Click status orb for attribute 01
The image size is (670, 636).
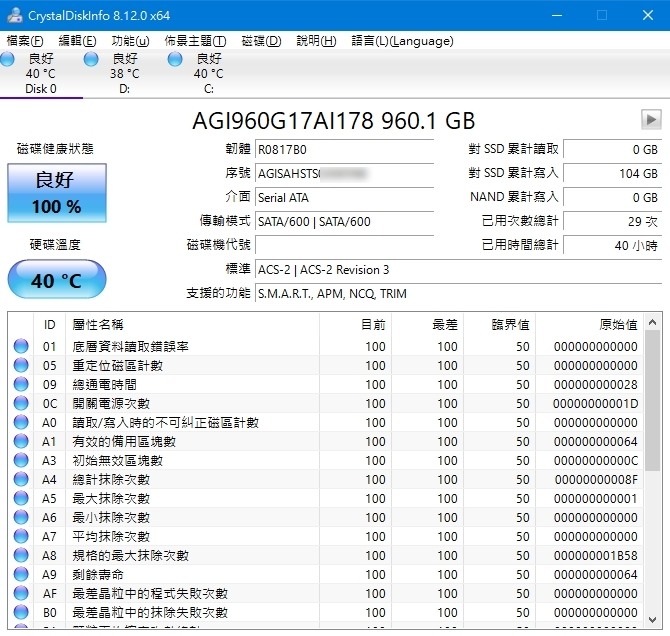point(21,346)
